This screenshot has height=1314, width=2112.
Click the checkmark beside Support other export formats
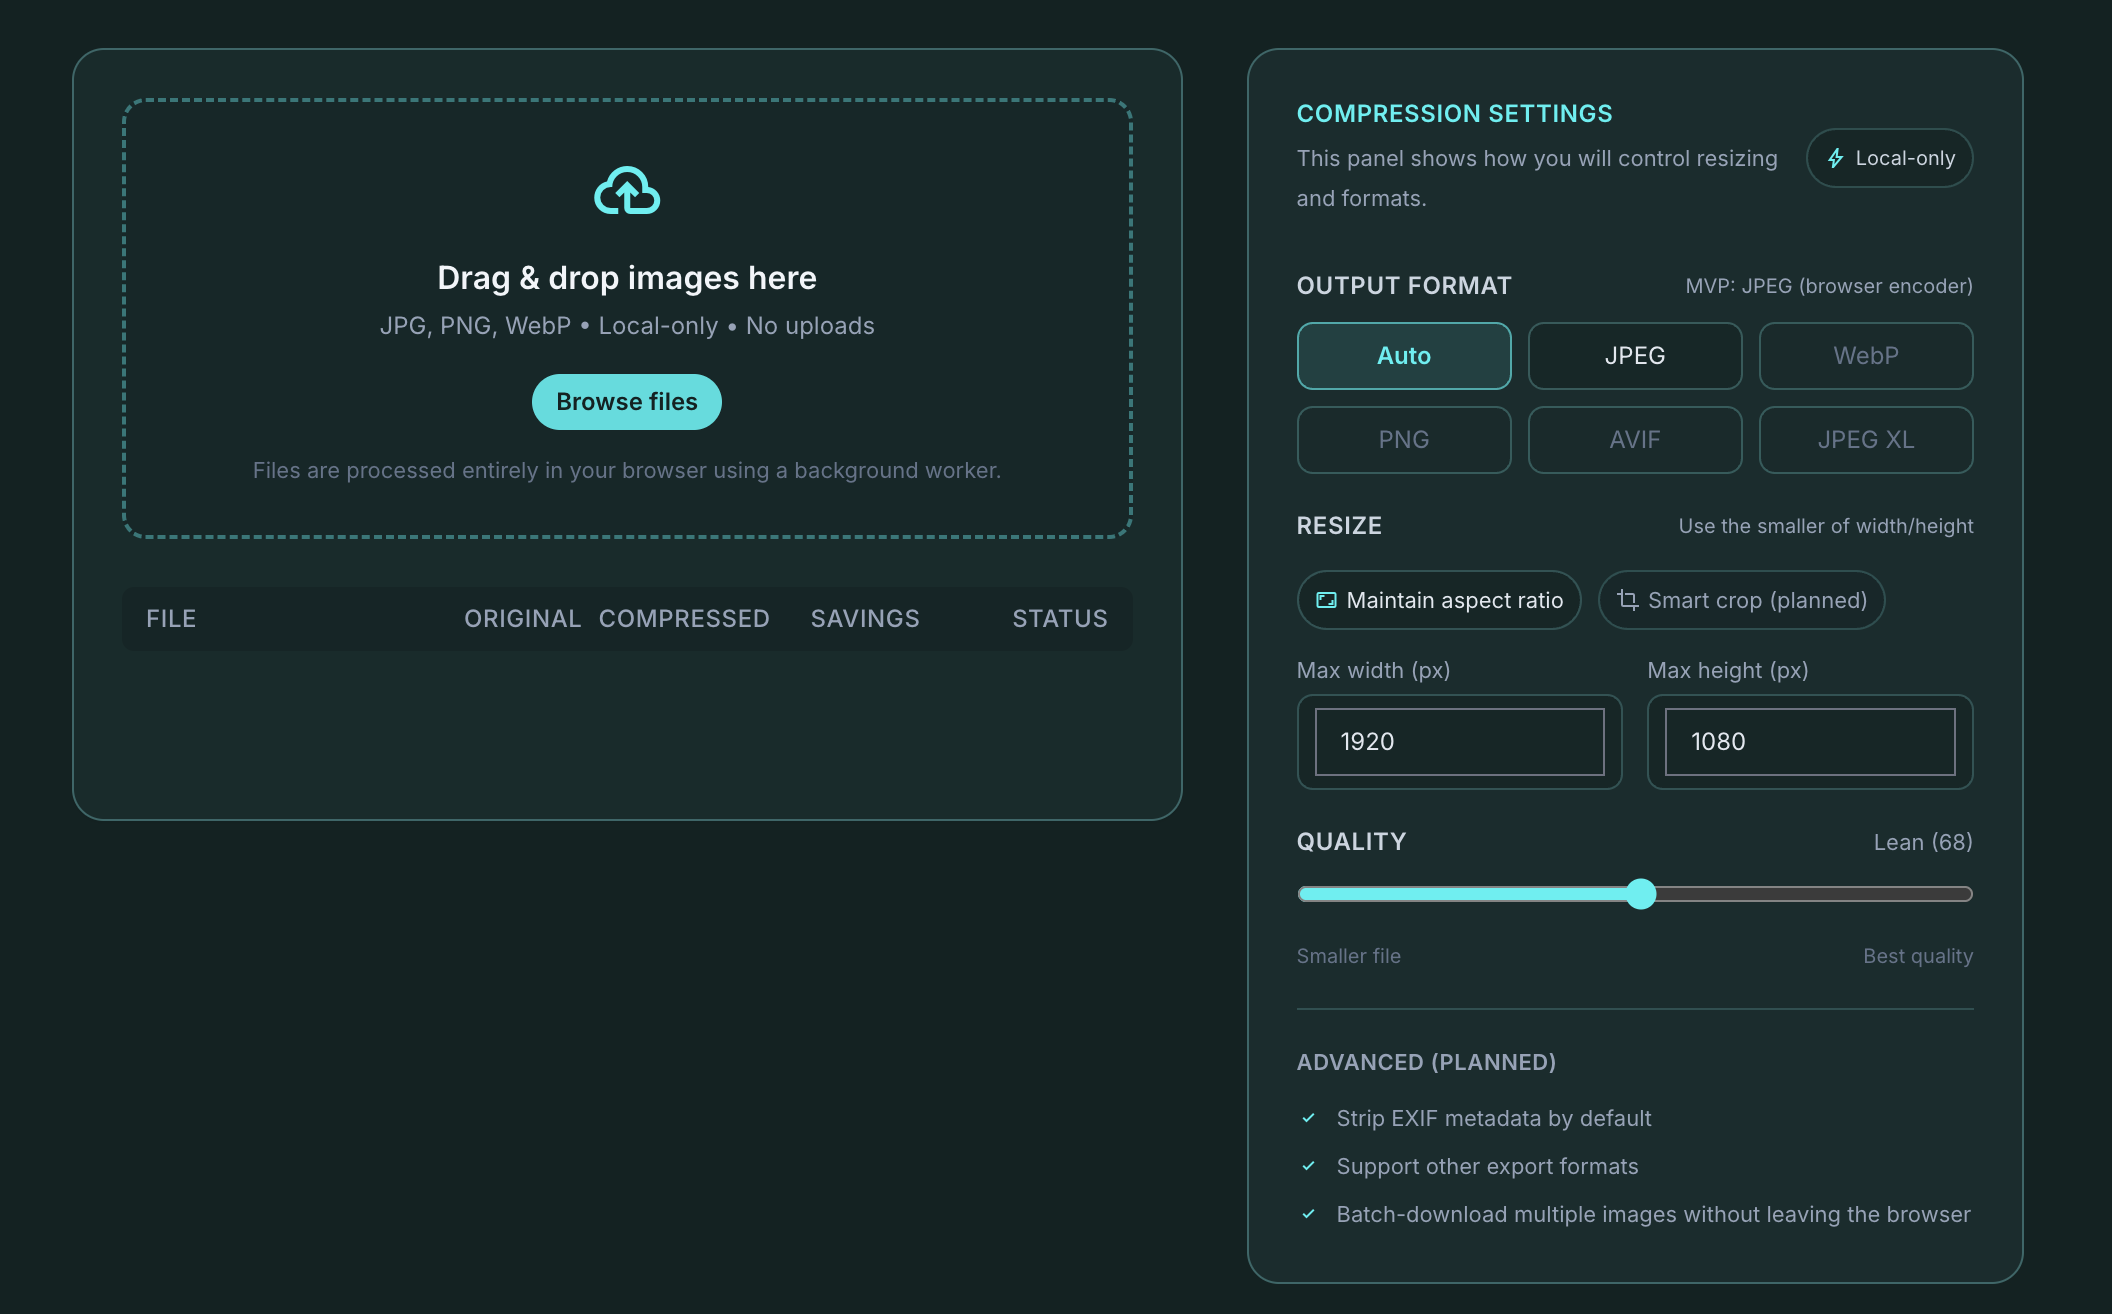(x=1308, y=1166)
